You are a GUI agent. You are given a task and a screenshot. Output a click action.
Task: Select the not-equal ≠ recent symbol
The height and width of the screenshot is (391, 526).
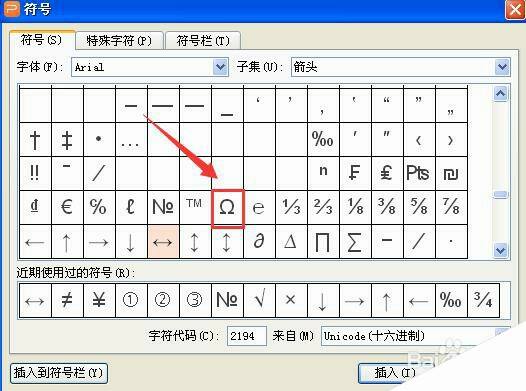click(x=67, y=300)
